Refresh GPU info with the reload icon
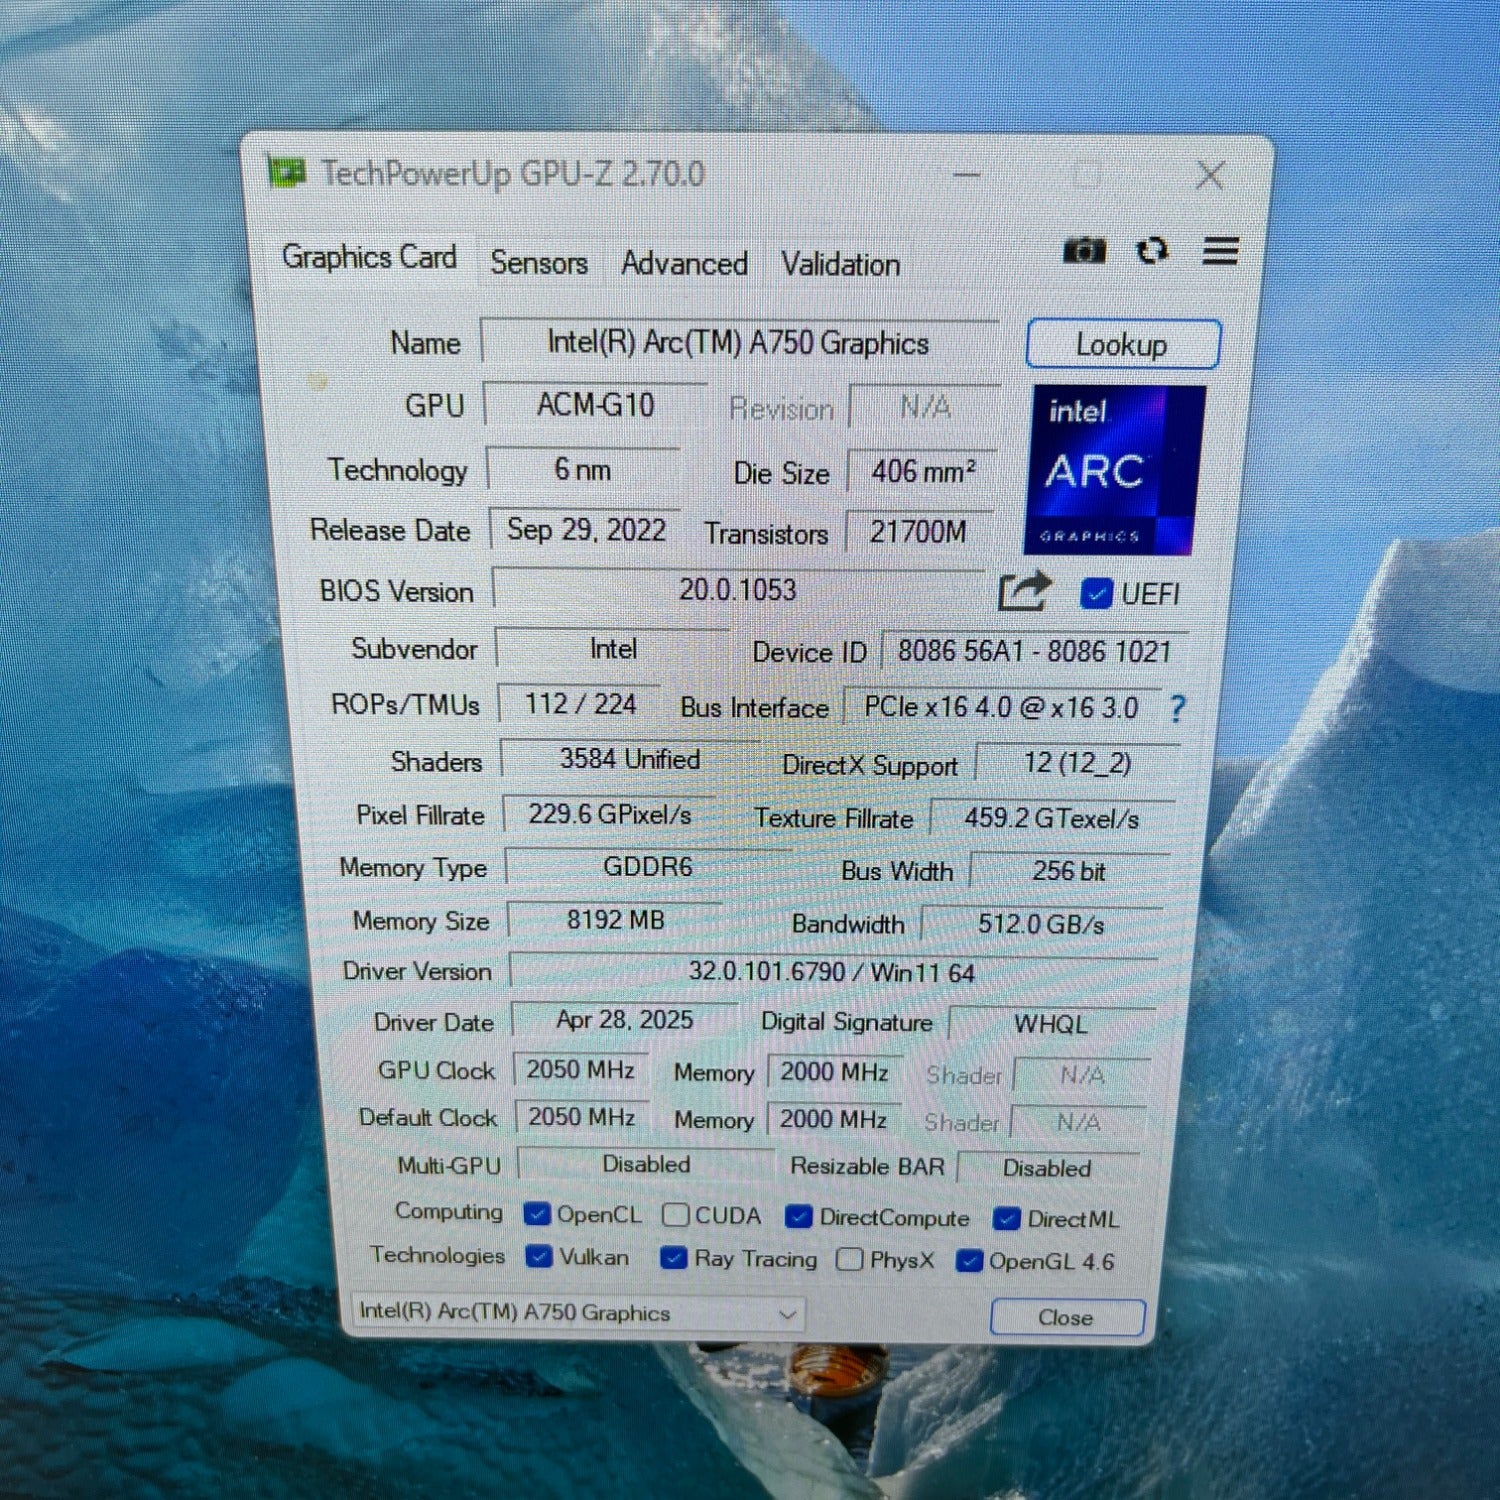This screenshot has height=1500, width=1500. [x=1152, y=250]
